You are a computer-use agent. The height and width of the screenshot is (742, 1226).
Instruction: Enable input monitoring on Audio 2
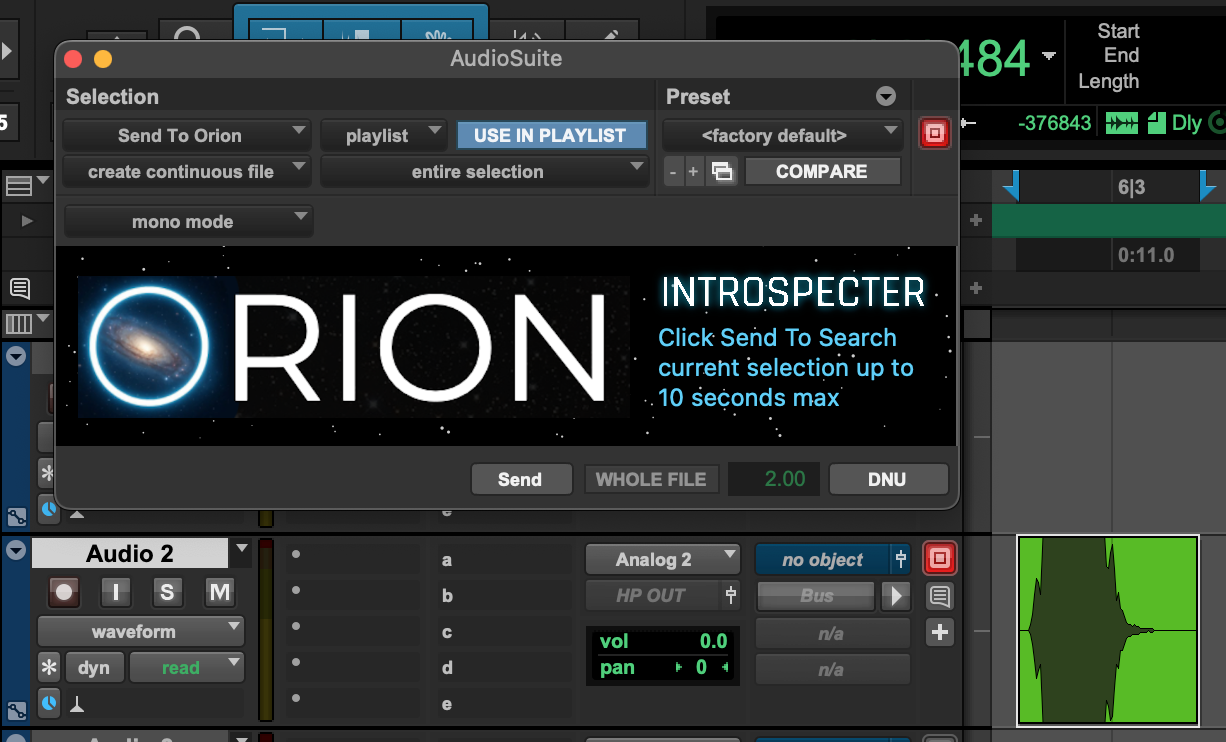click(116, 592)
